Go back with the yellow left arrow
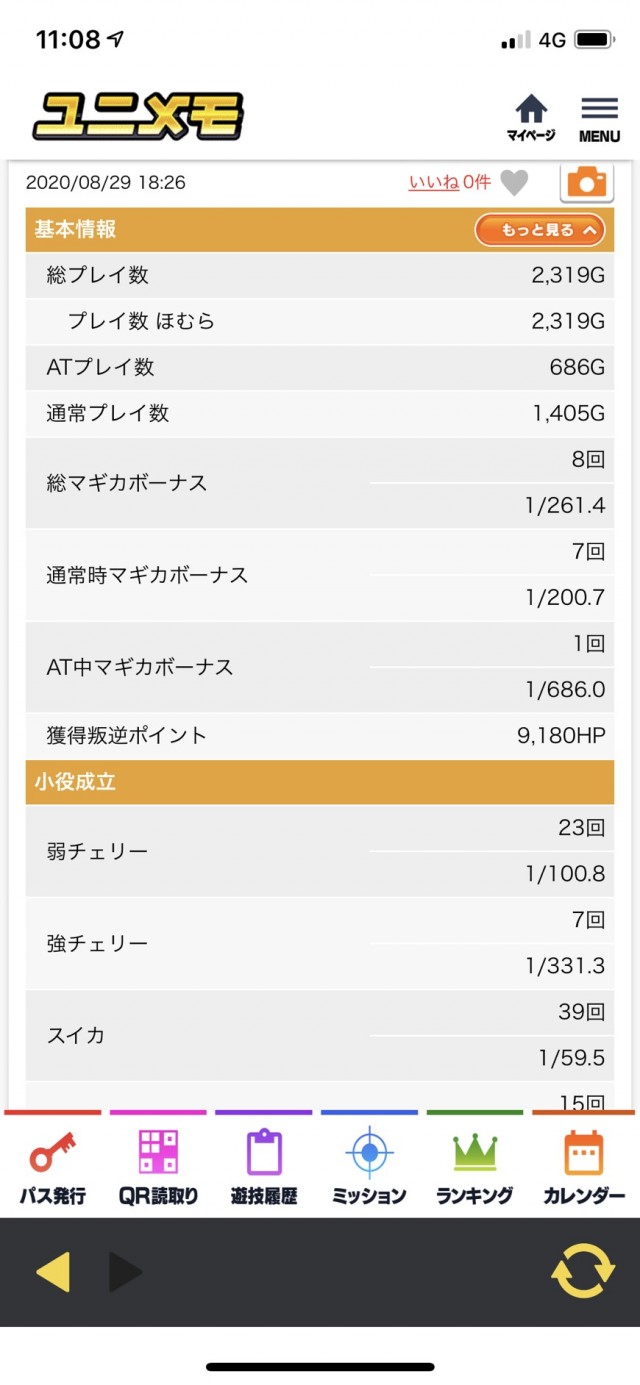The height and width of the screenshot is (1385, 640). point(53,1272)
